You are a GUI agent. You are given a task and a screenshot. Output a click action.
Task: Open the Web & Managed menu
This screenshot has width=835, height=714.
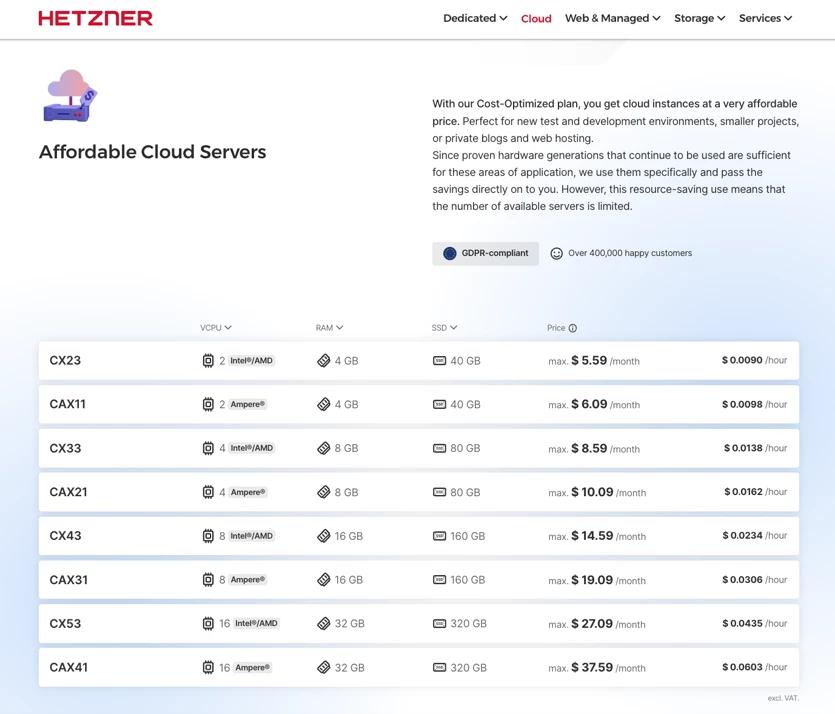pos(612,18)
